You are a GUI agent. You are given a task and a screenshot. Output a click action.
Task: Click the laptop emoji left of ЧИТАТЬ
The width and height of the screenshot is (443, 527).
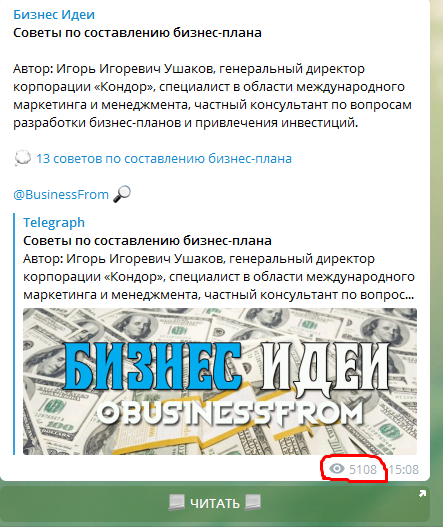(x=176, y=503)
